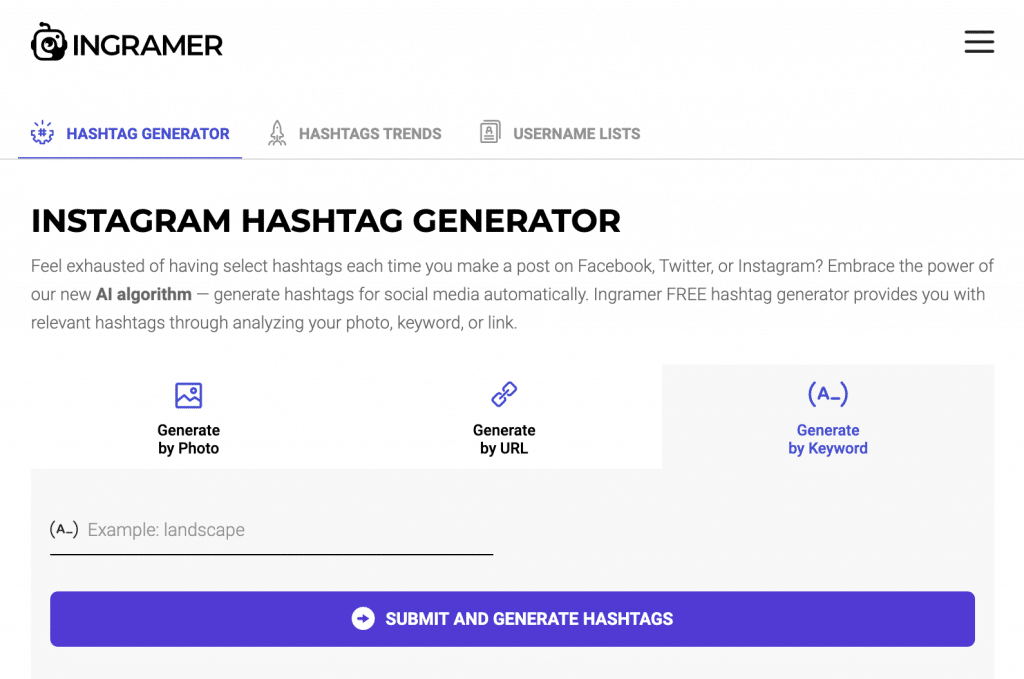Click Submit and Generate Hashtags button

(x=513, y=619)
